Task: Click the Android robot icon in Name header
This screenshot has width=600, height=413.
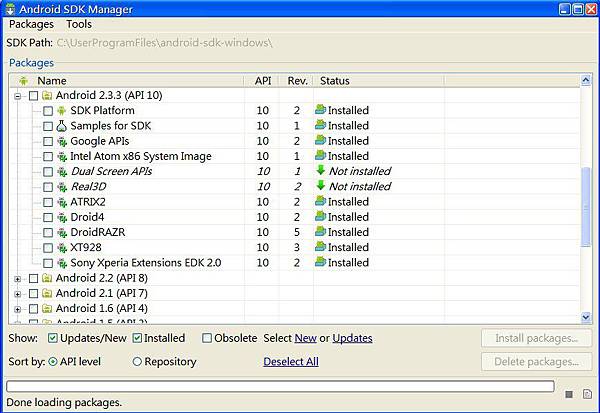Action: [23, 81]
